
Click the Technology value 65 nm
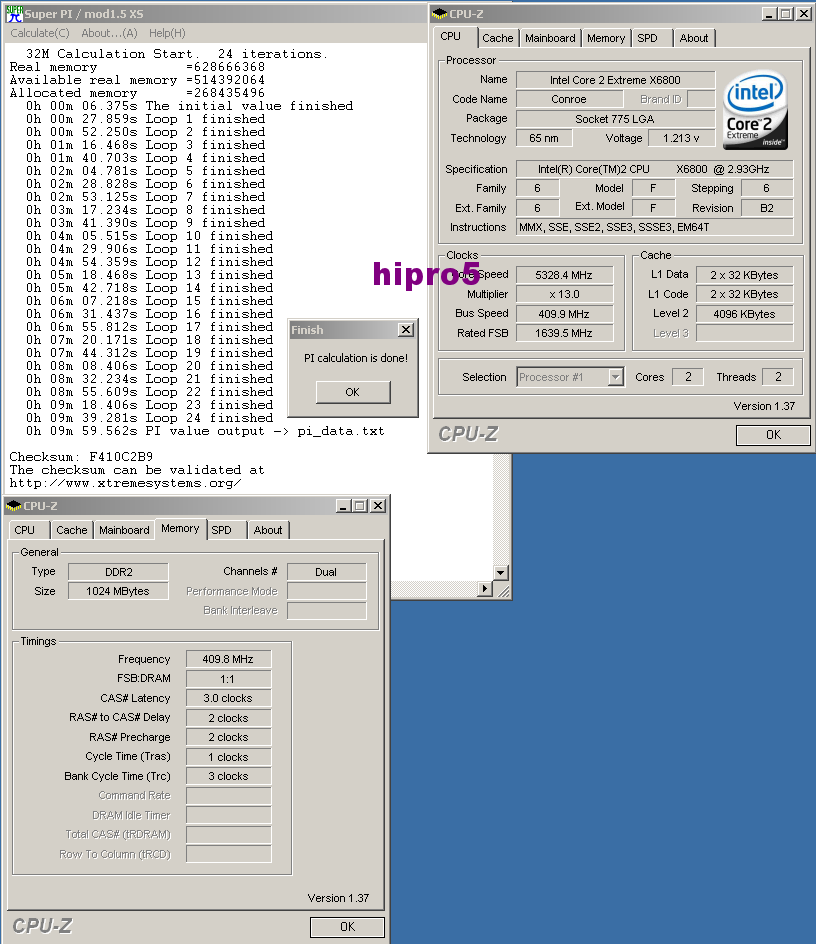click(544, 138)
